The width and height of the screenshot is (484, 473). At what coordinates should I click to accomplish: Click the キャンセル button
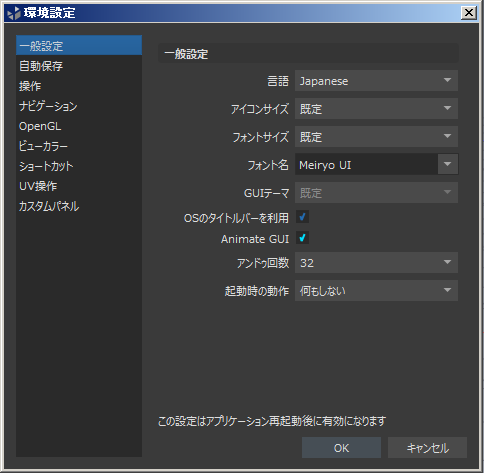427,448
